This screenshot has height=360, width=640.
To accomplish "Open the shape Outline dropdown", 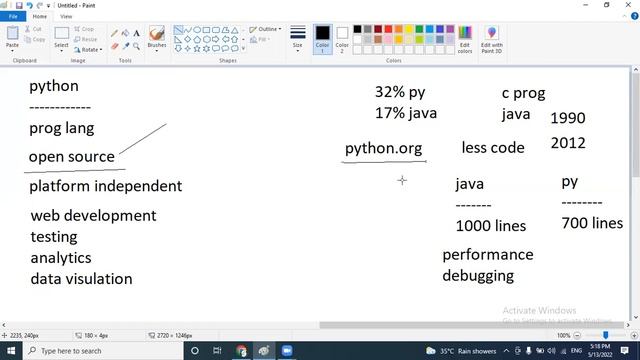I will point(265,29).
